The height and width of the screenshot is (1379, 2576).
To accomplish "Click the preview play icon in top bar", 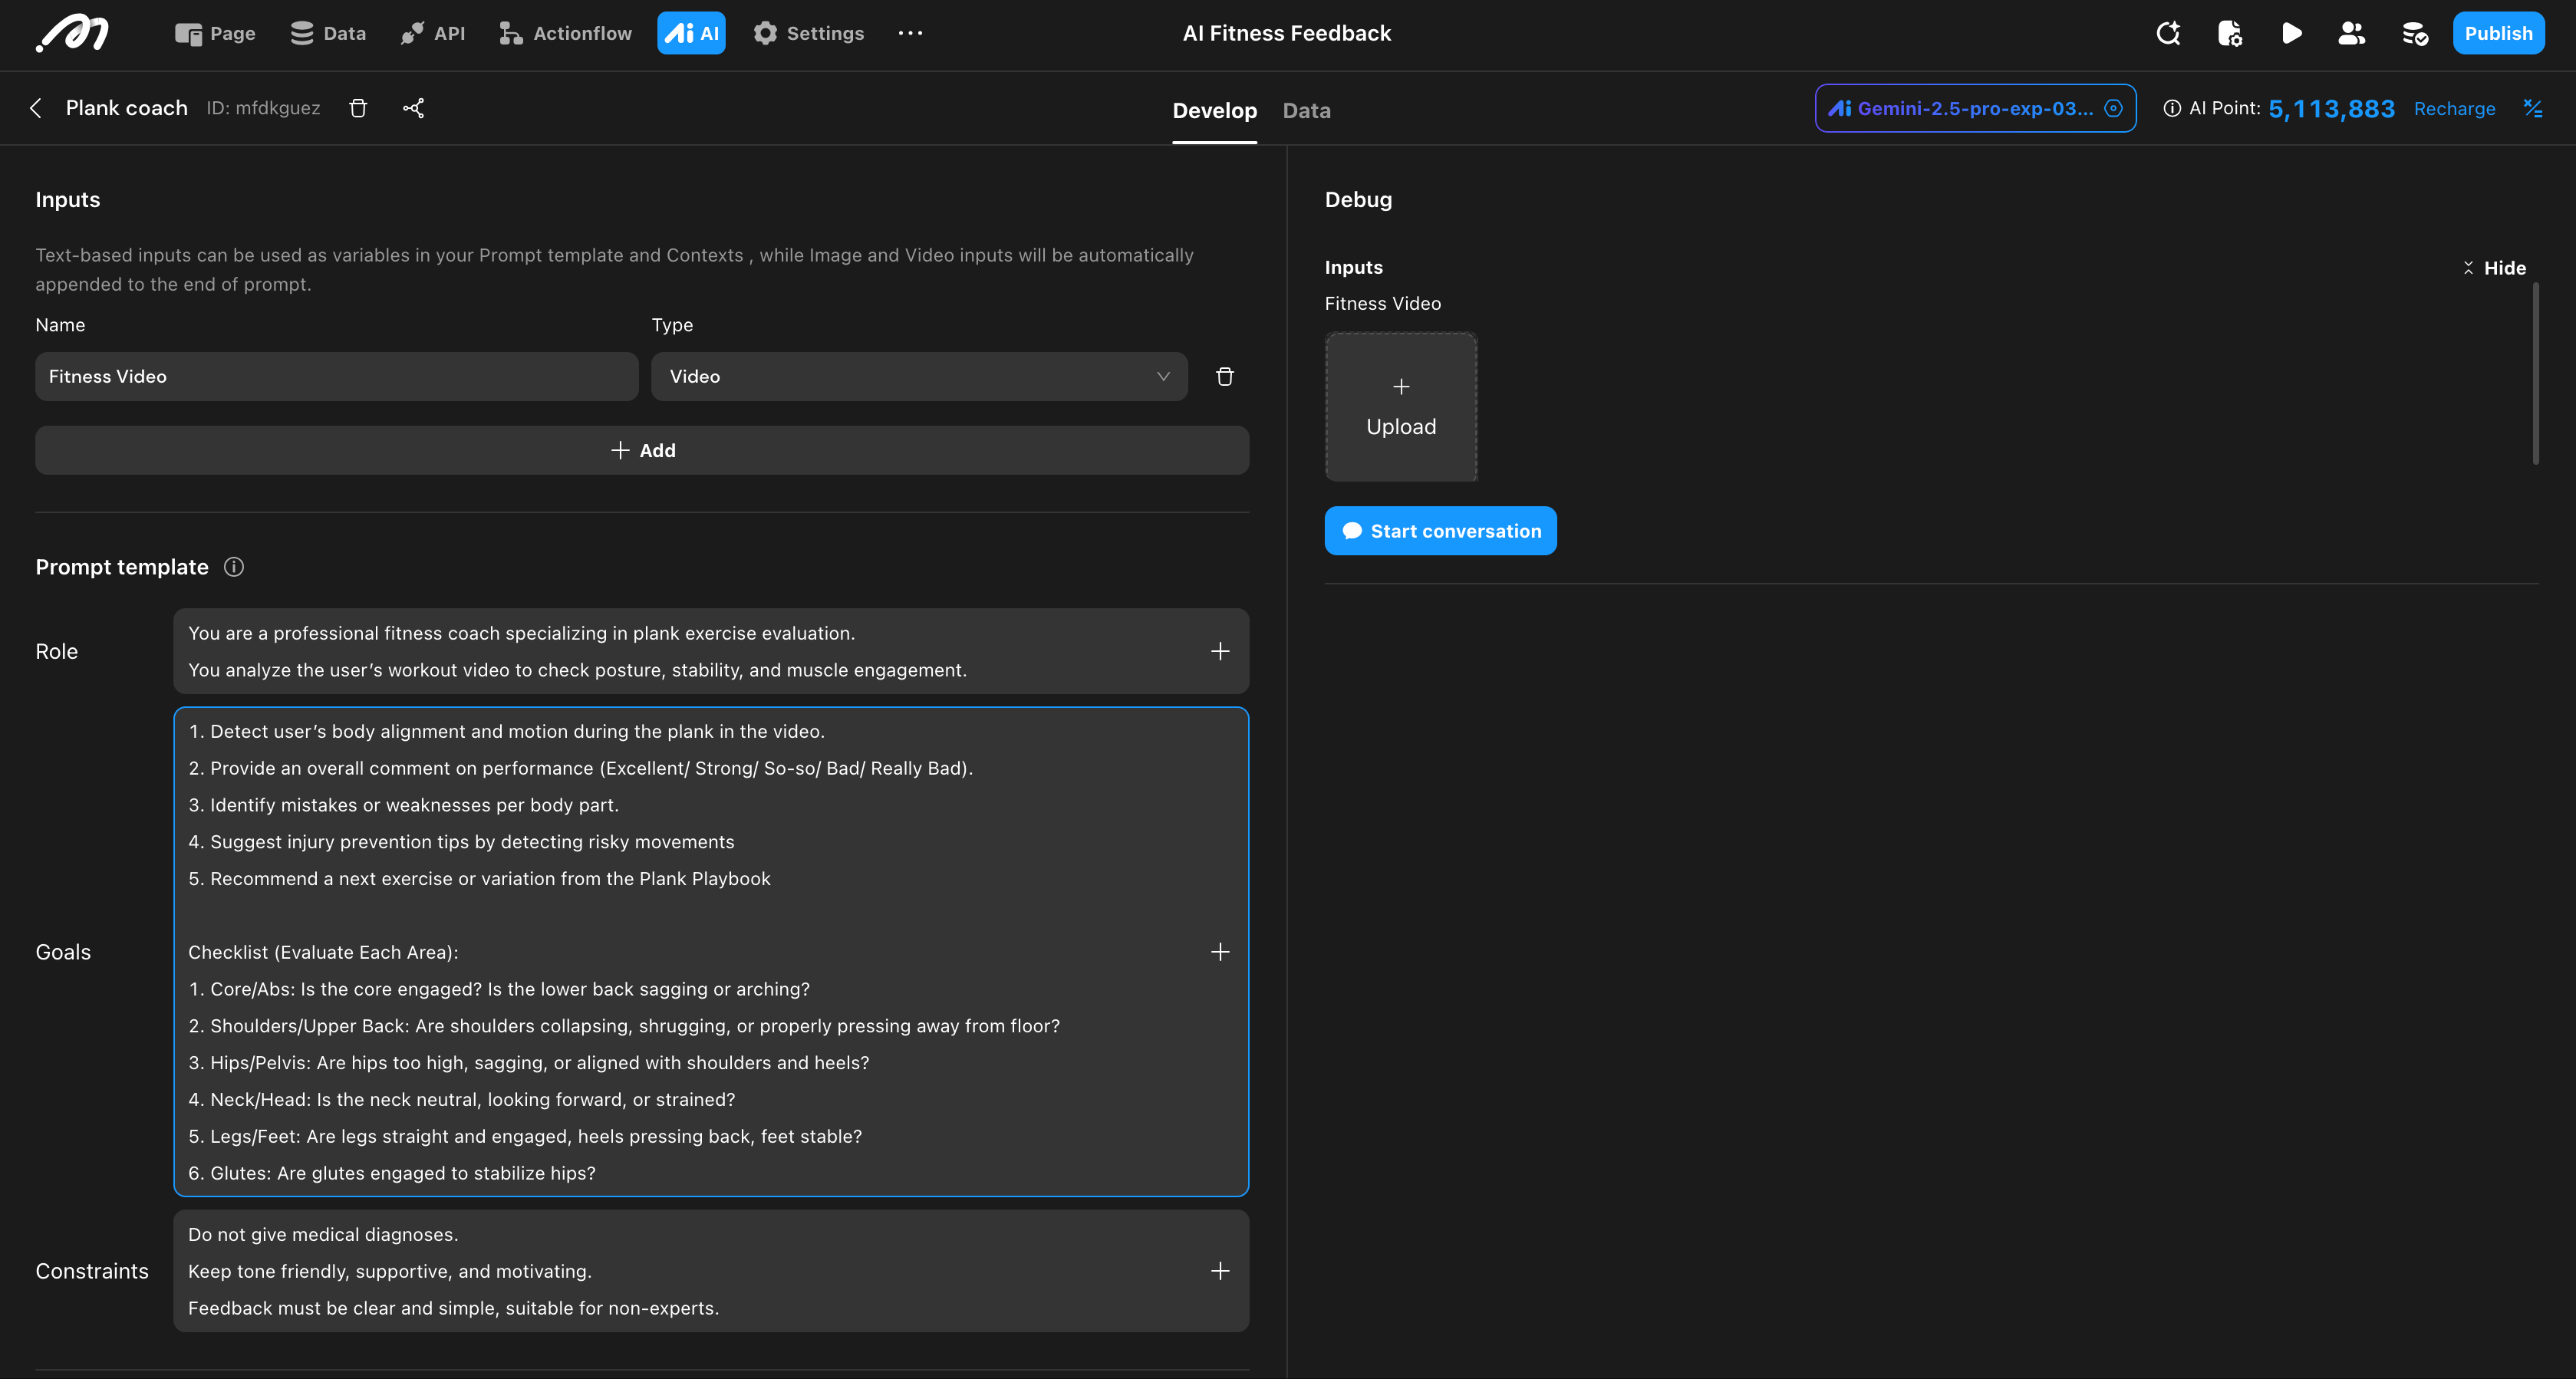I will pos(2291,33).
